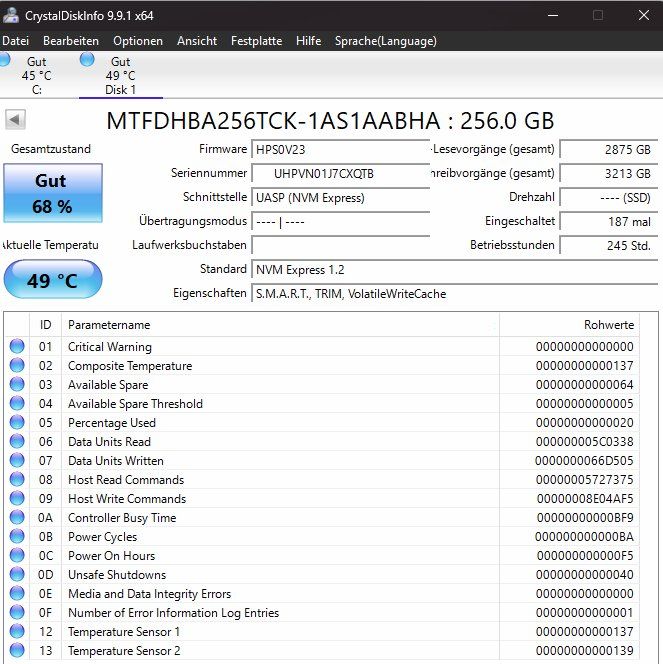Click the Gut 68 % health status button

(53, 193)
